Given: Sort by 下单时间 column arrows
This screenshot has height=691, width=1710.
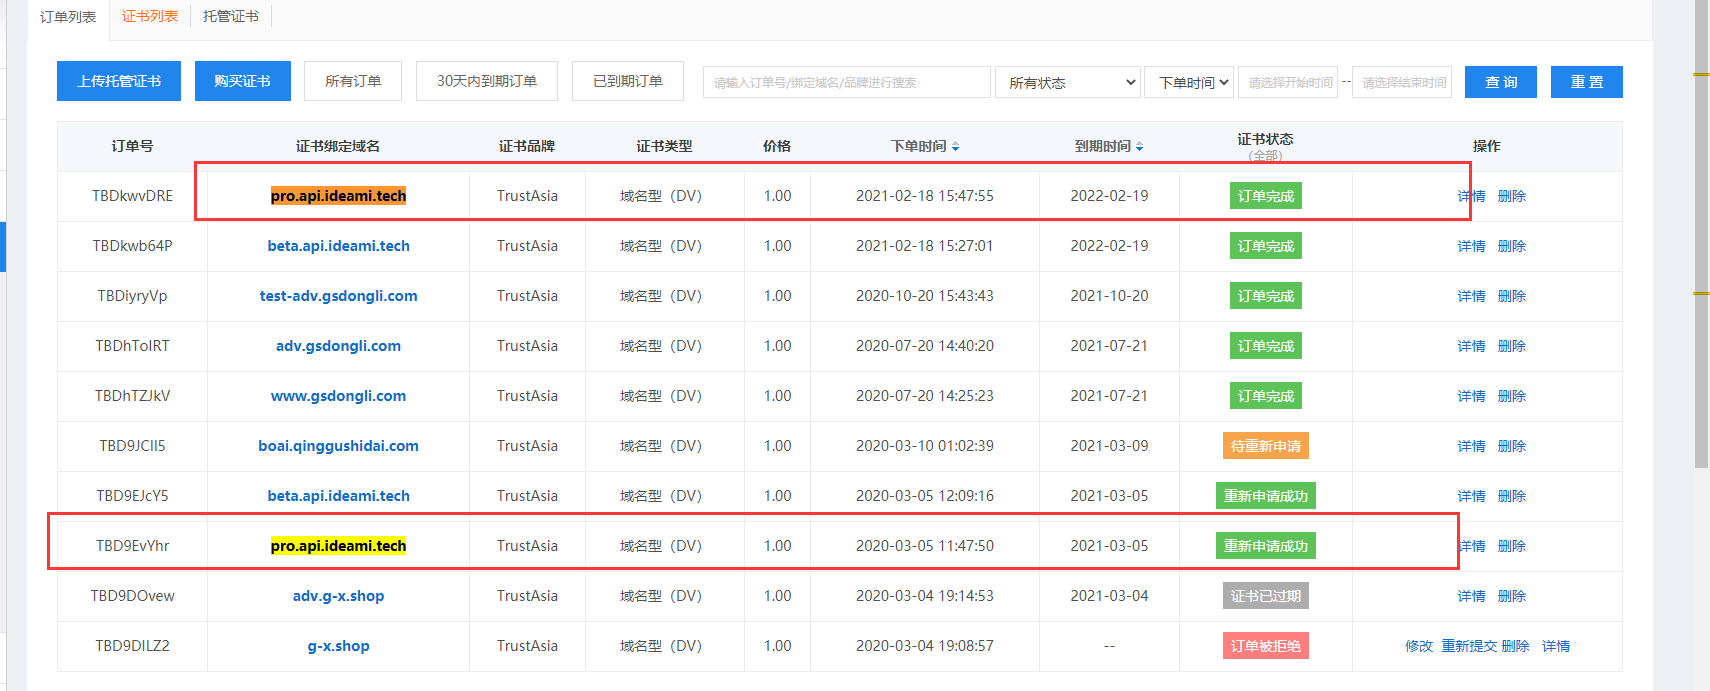Looking at the screenshot, I should coord(955,147).
